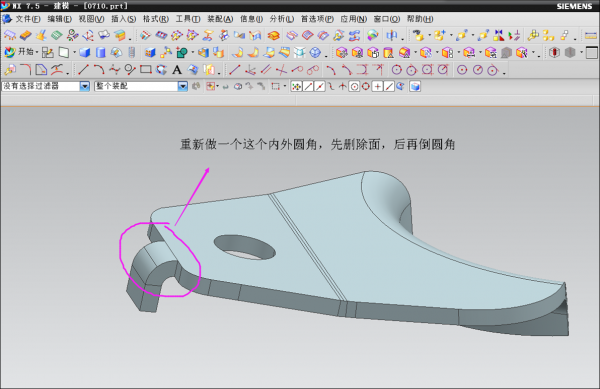600x389 pixels.
Task: Click the Sketch icon next to 开始
Action: pos(48,52)
